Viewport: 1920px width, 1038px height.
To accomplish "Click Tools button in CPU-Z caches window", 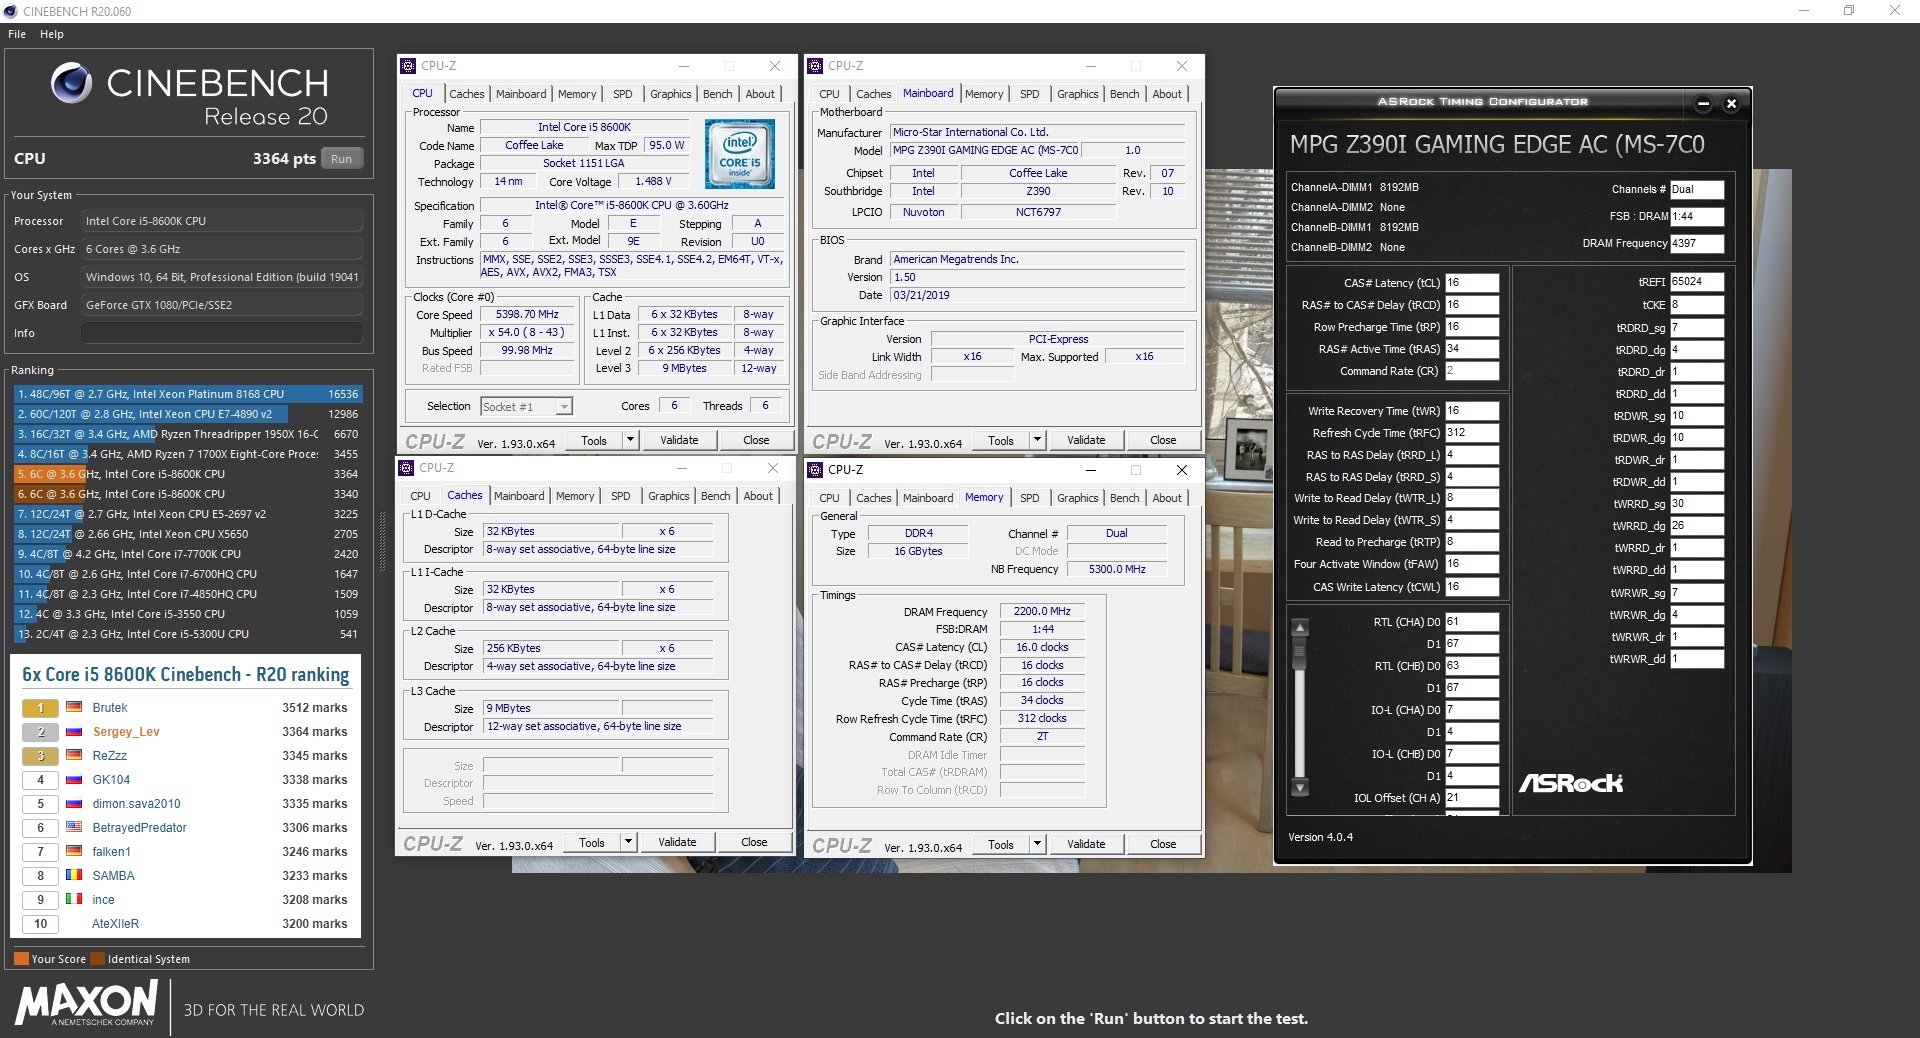I will point(592,842).
